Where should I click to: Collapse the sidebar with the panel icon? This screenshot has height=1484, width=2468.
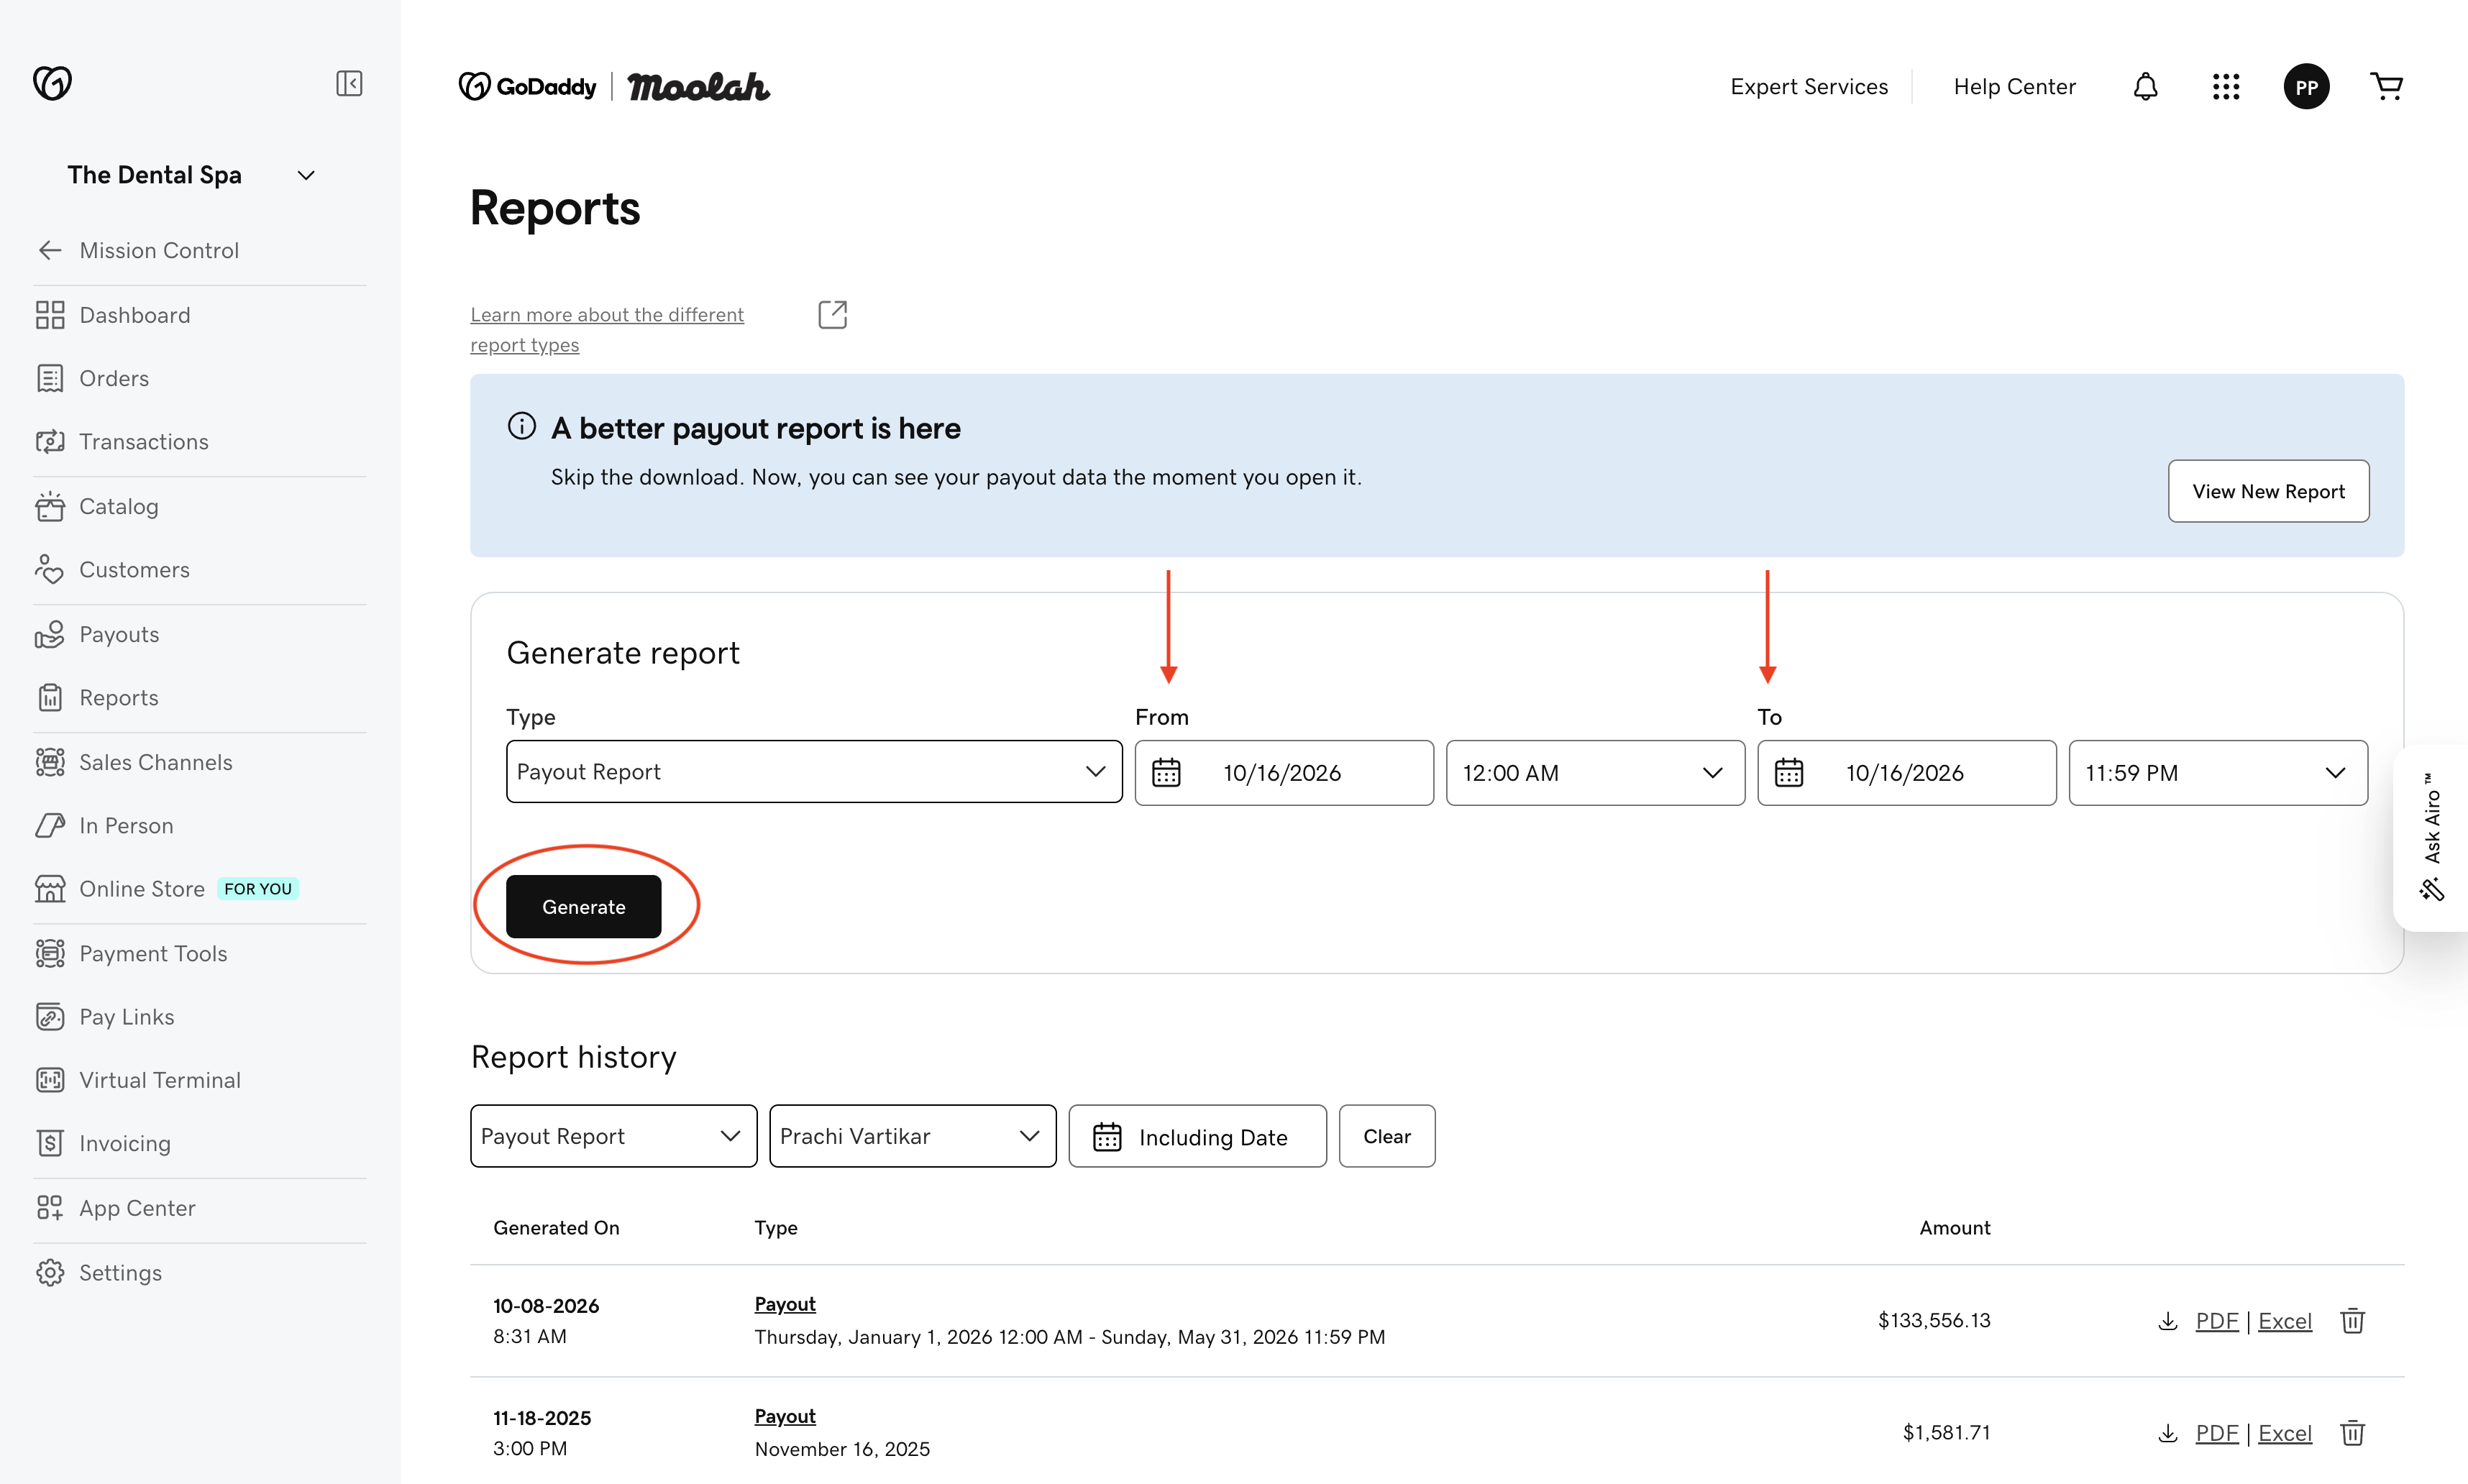click(x=349, y=83)
